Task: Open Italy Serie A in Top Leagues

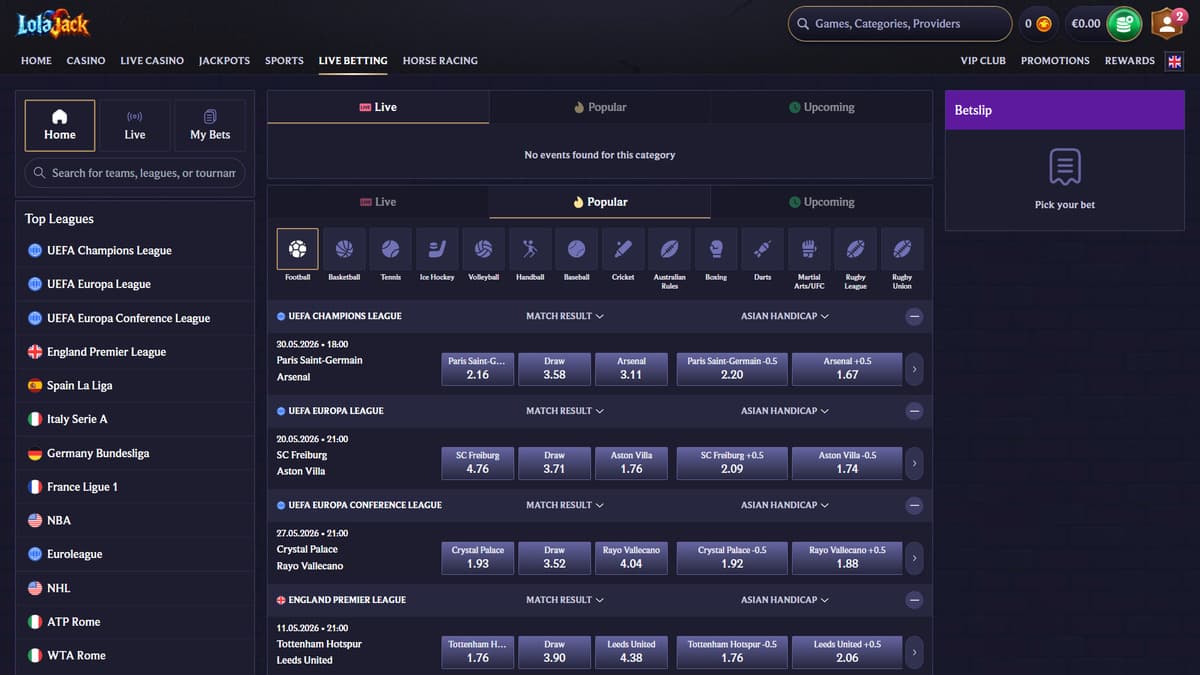Action: point(135,419)
